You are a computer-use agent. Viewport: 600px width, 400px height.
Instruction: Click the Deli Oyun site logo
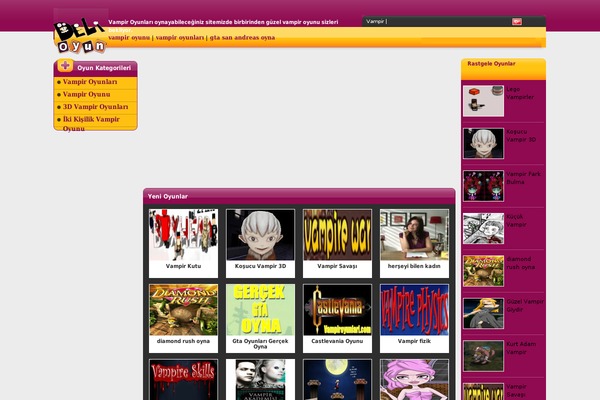(x=80, y=36)
